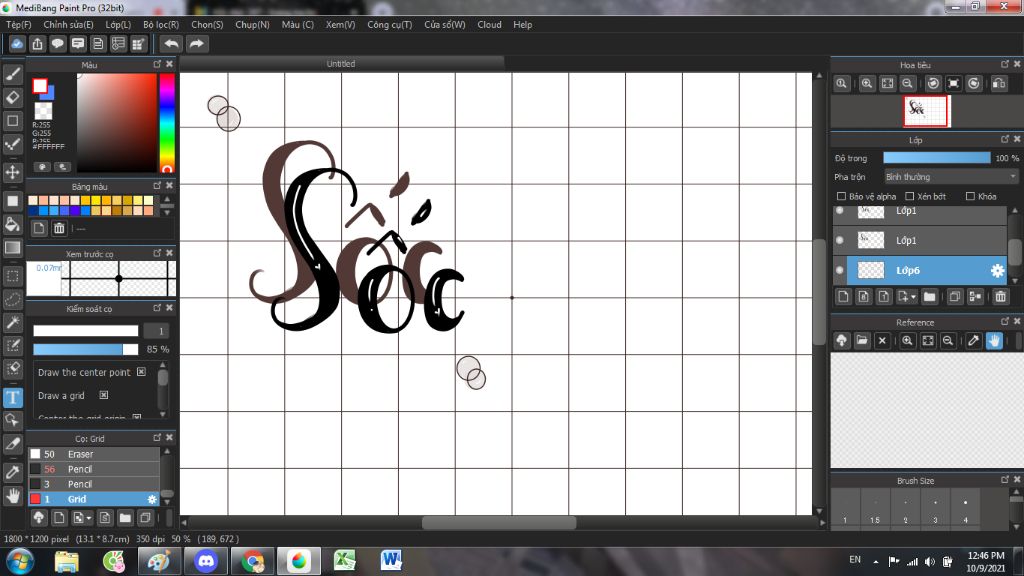Viewport: 1024px width, 576px height.
Task: Select the Gradient tool
Action: 12,248
